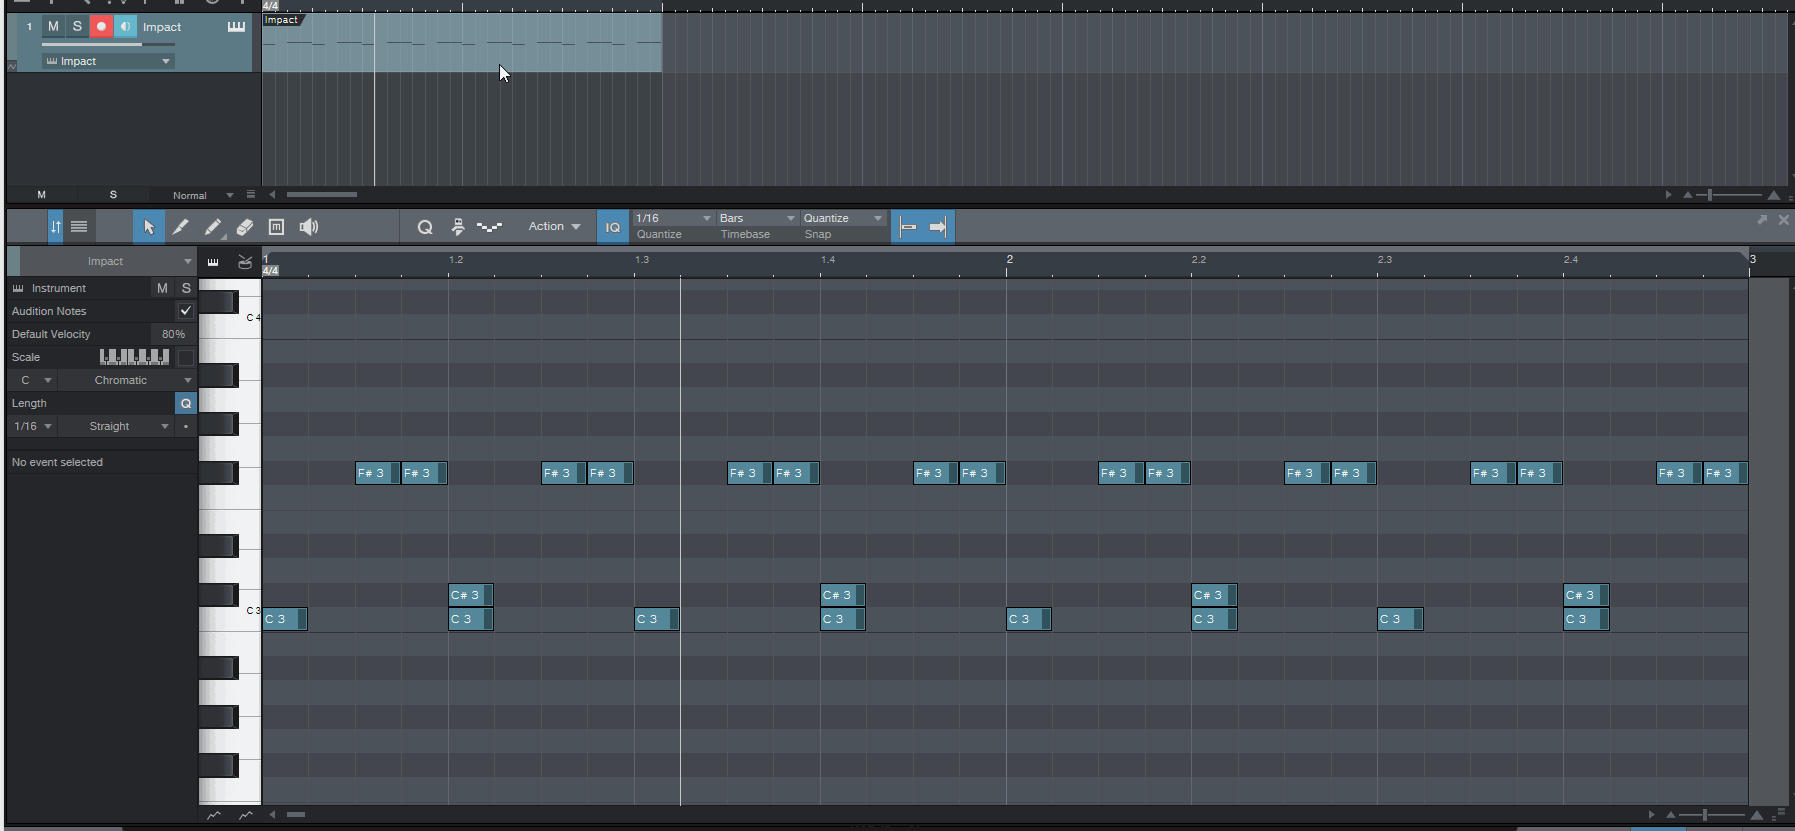
Task: Open the Quantize Snap dropdown
Action: pos(843,218)
